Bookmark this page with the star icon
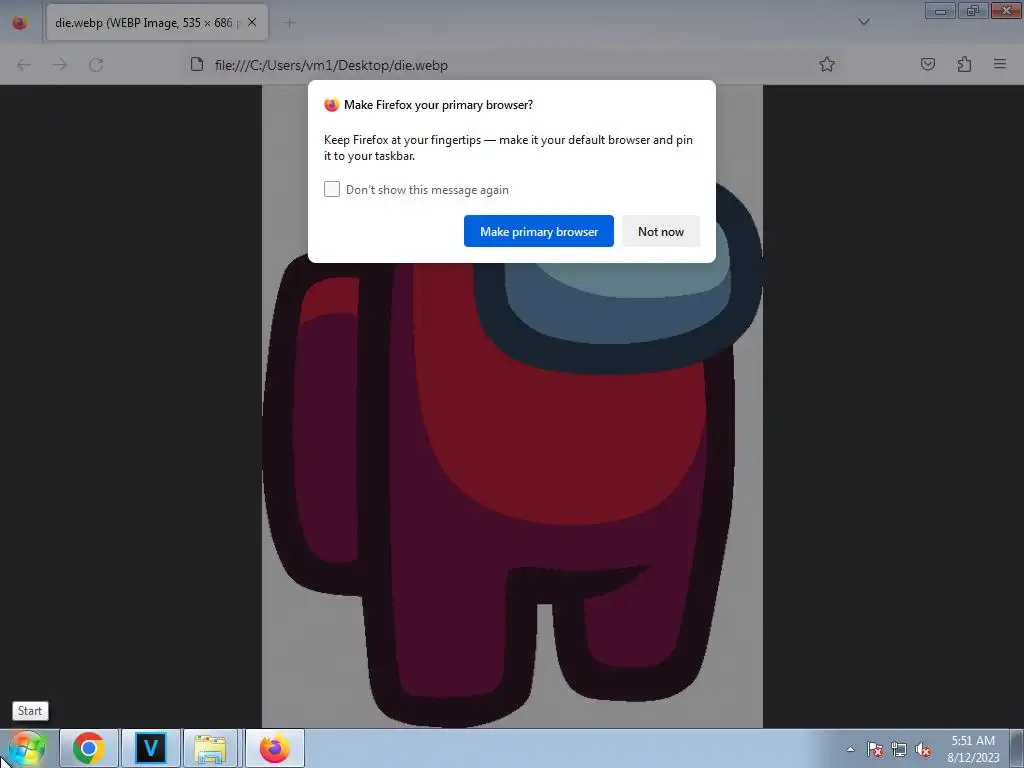 (827, 64)
